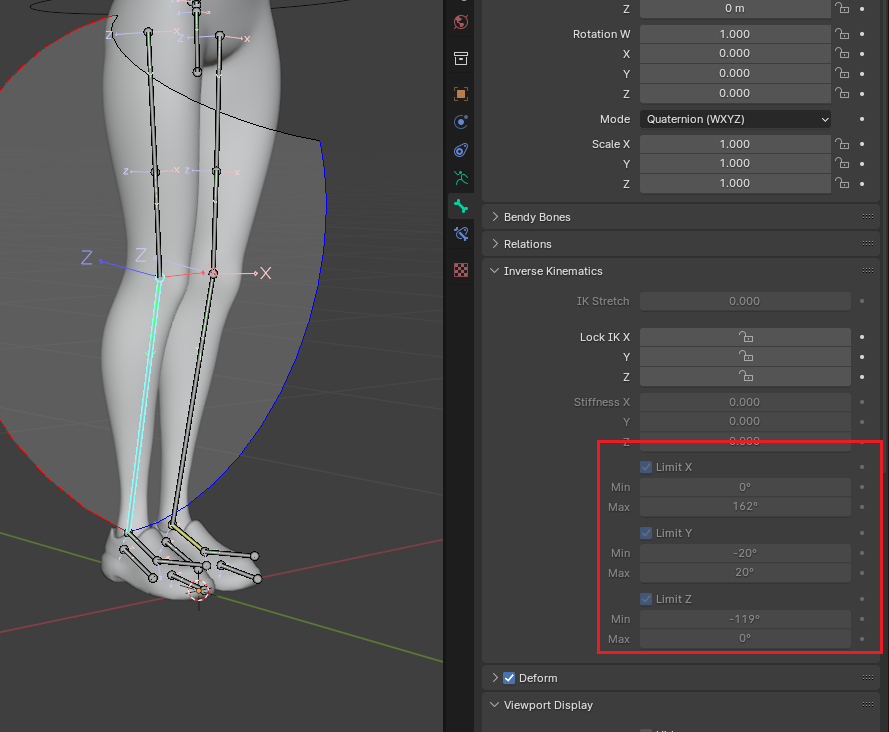Click the Scale Y value field
Image resolution: width=889 pixels, height=732 pixels.
[x=735, y=163]
